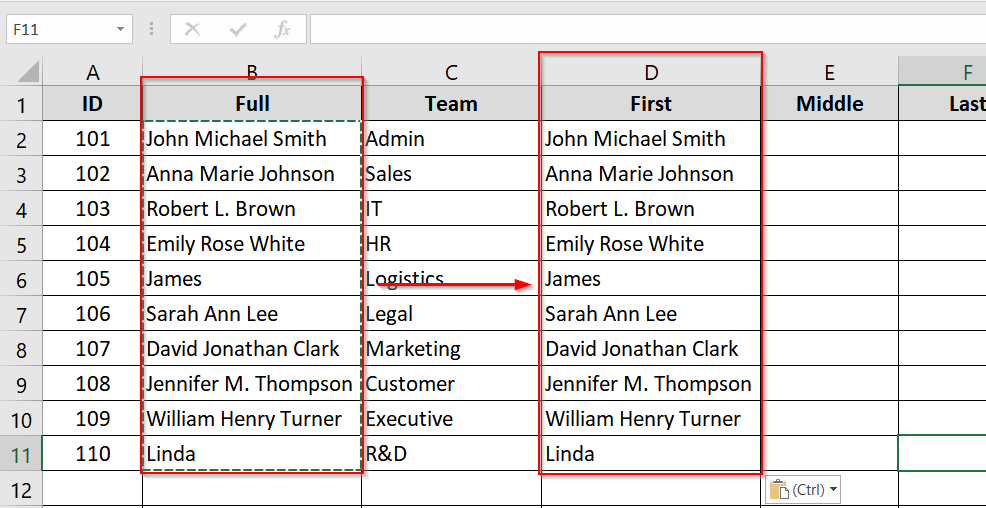
Task: Select Linda in the Full column
Action: tap(252, 454)
